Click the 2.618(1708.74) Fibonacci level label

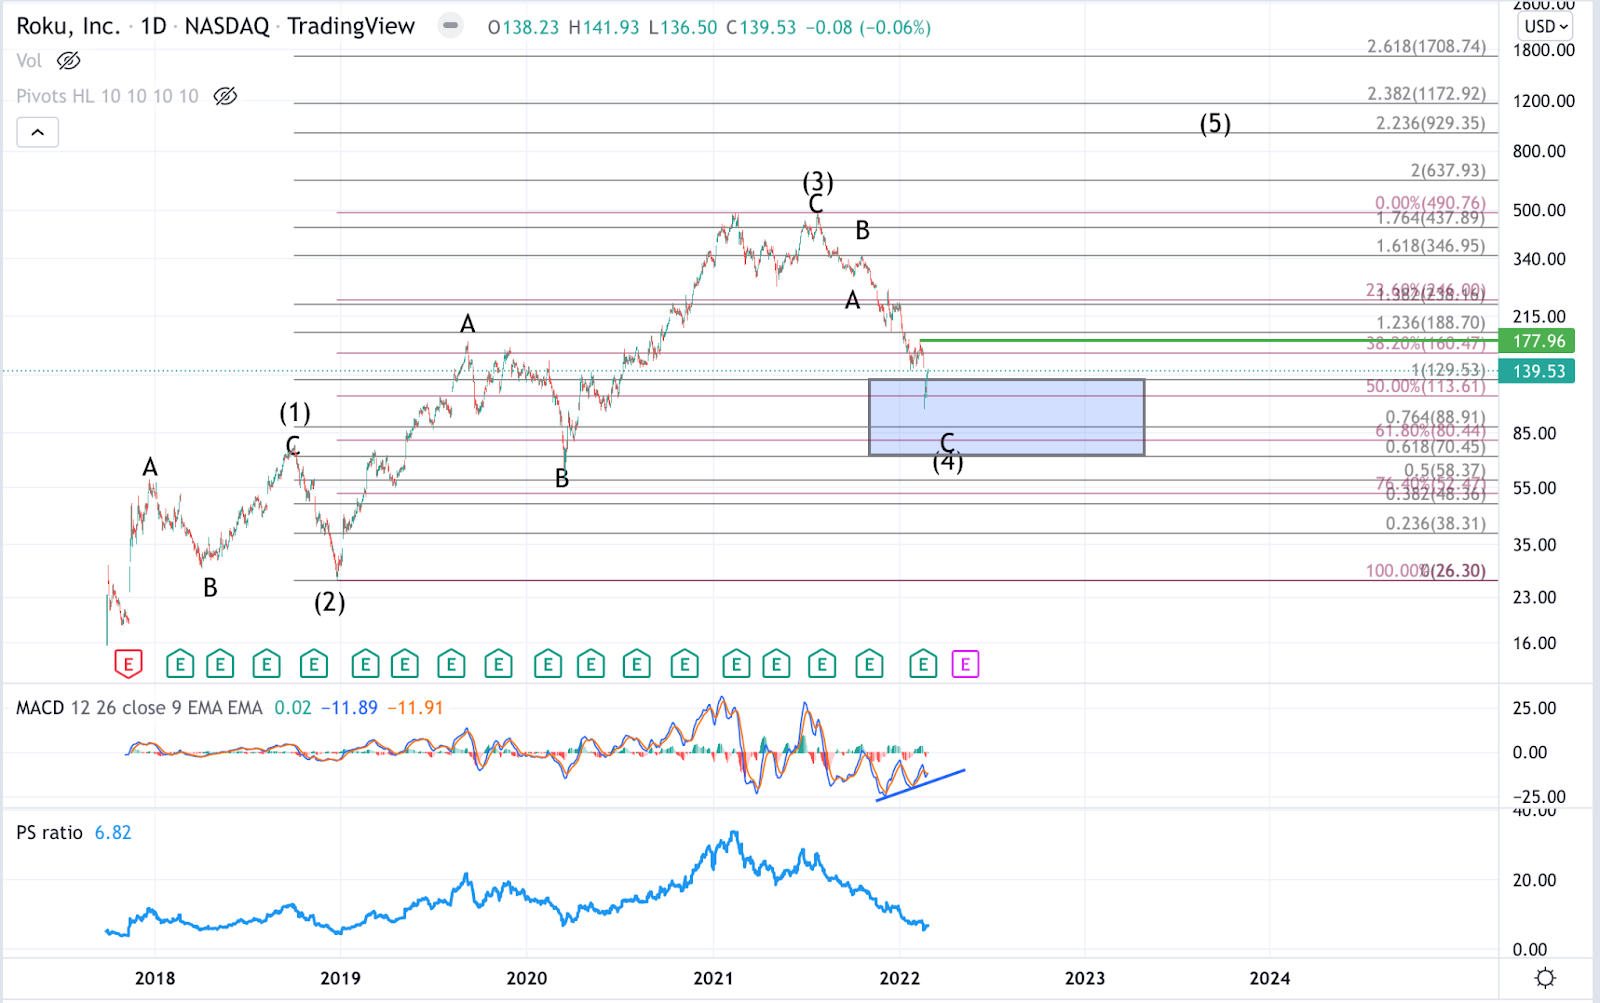1427,47
